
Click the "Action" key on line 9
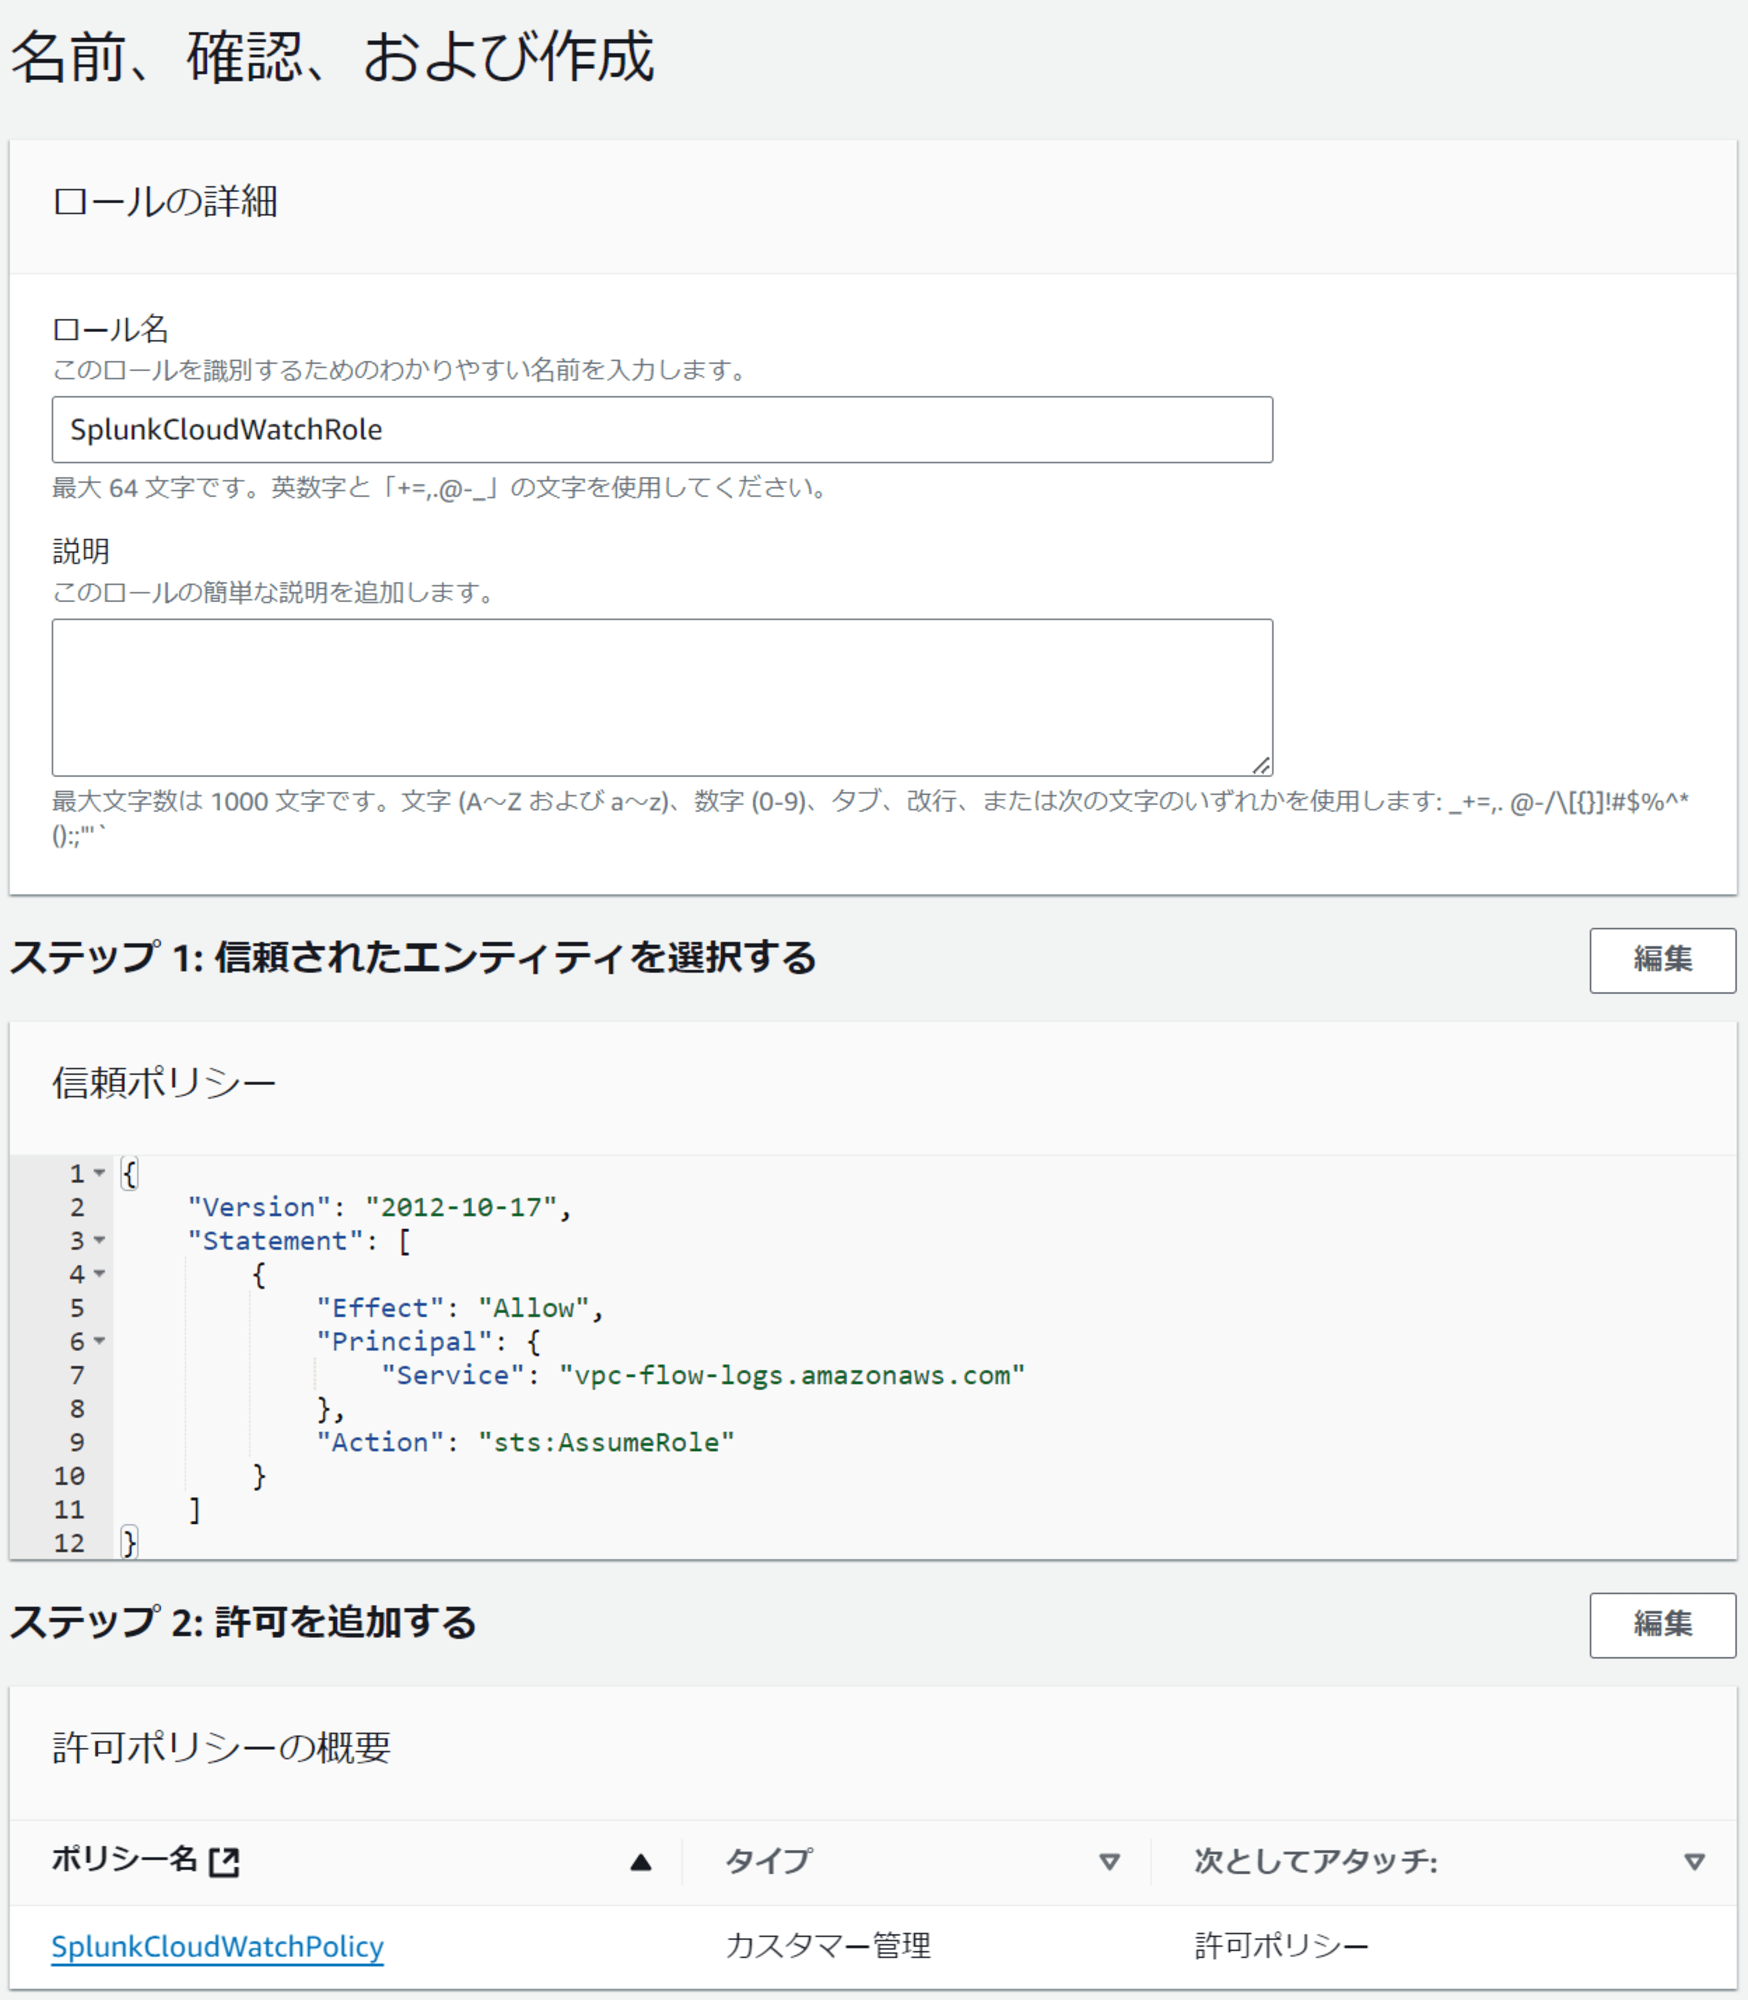tap(380, 1442)
